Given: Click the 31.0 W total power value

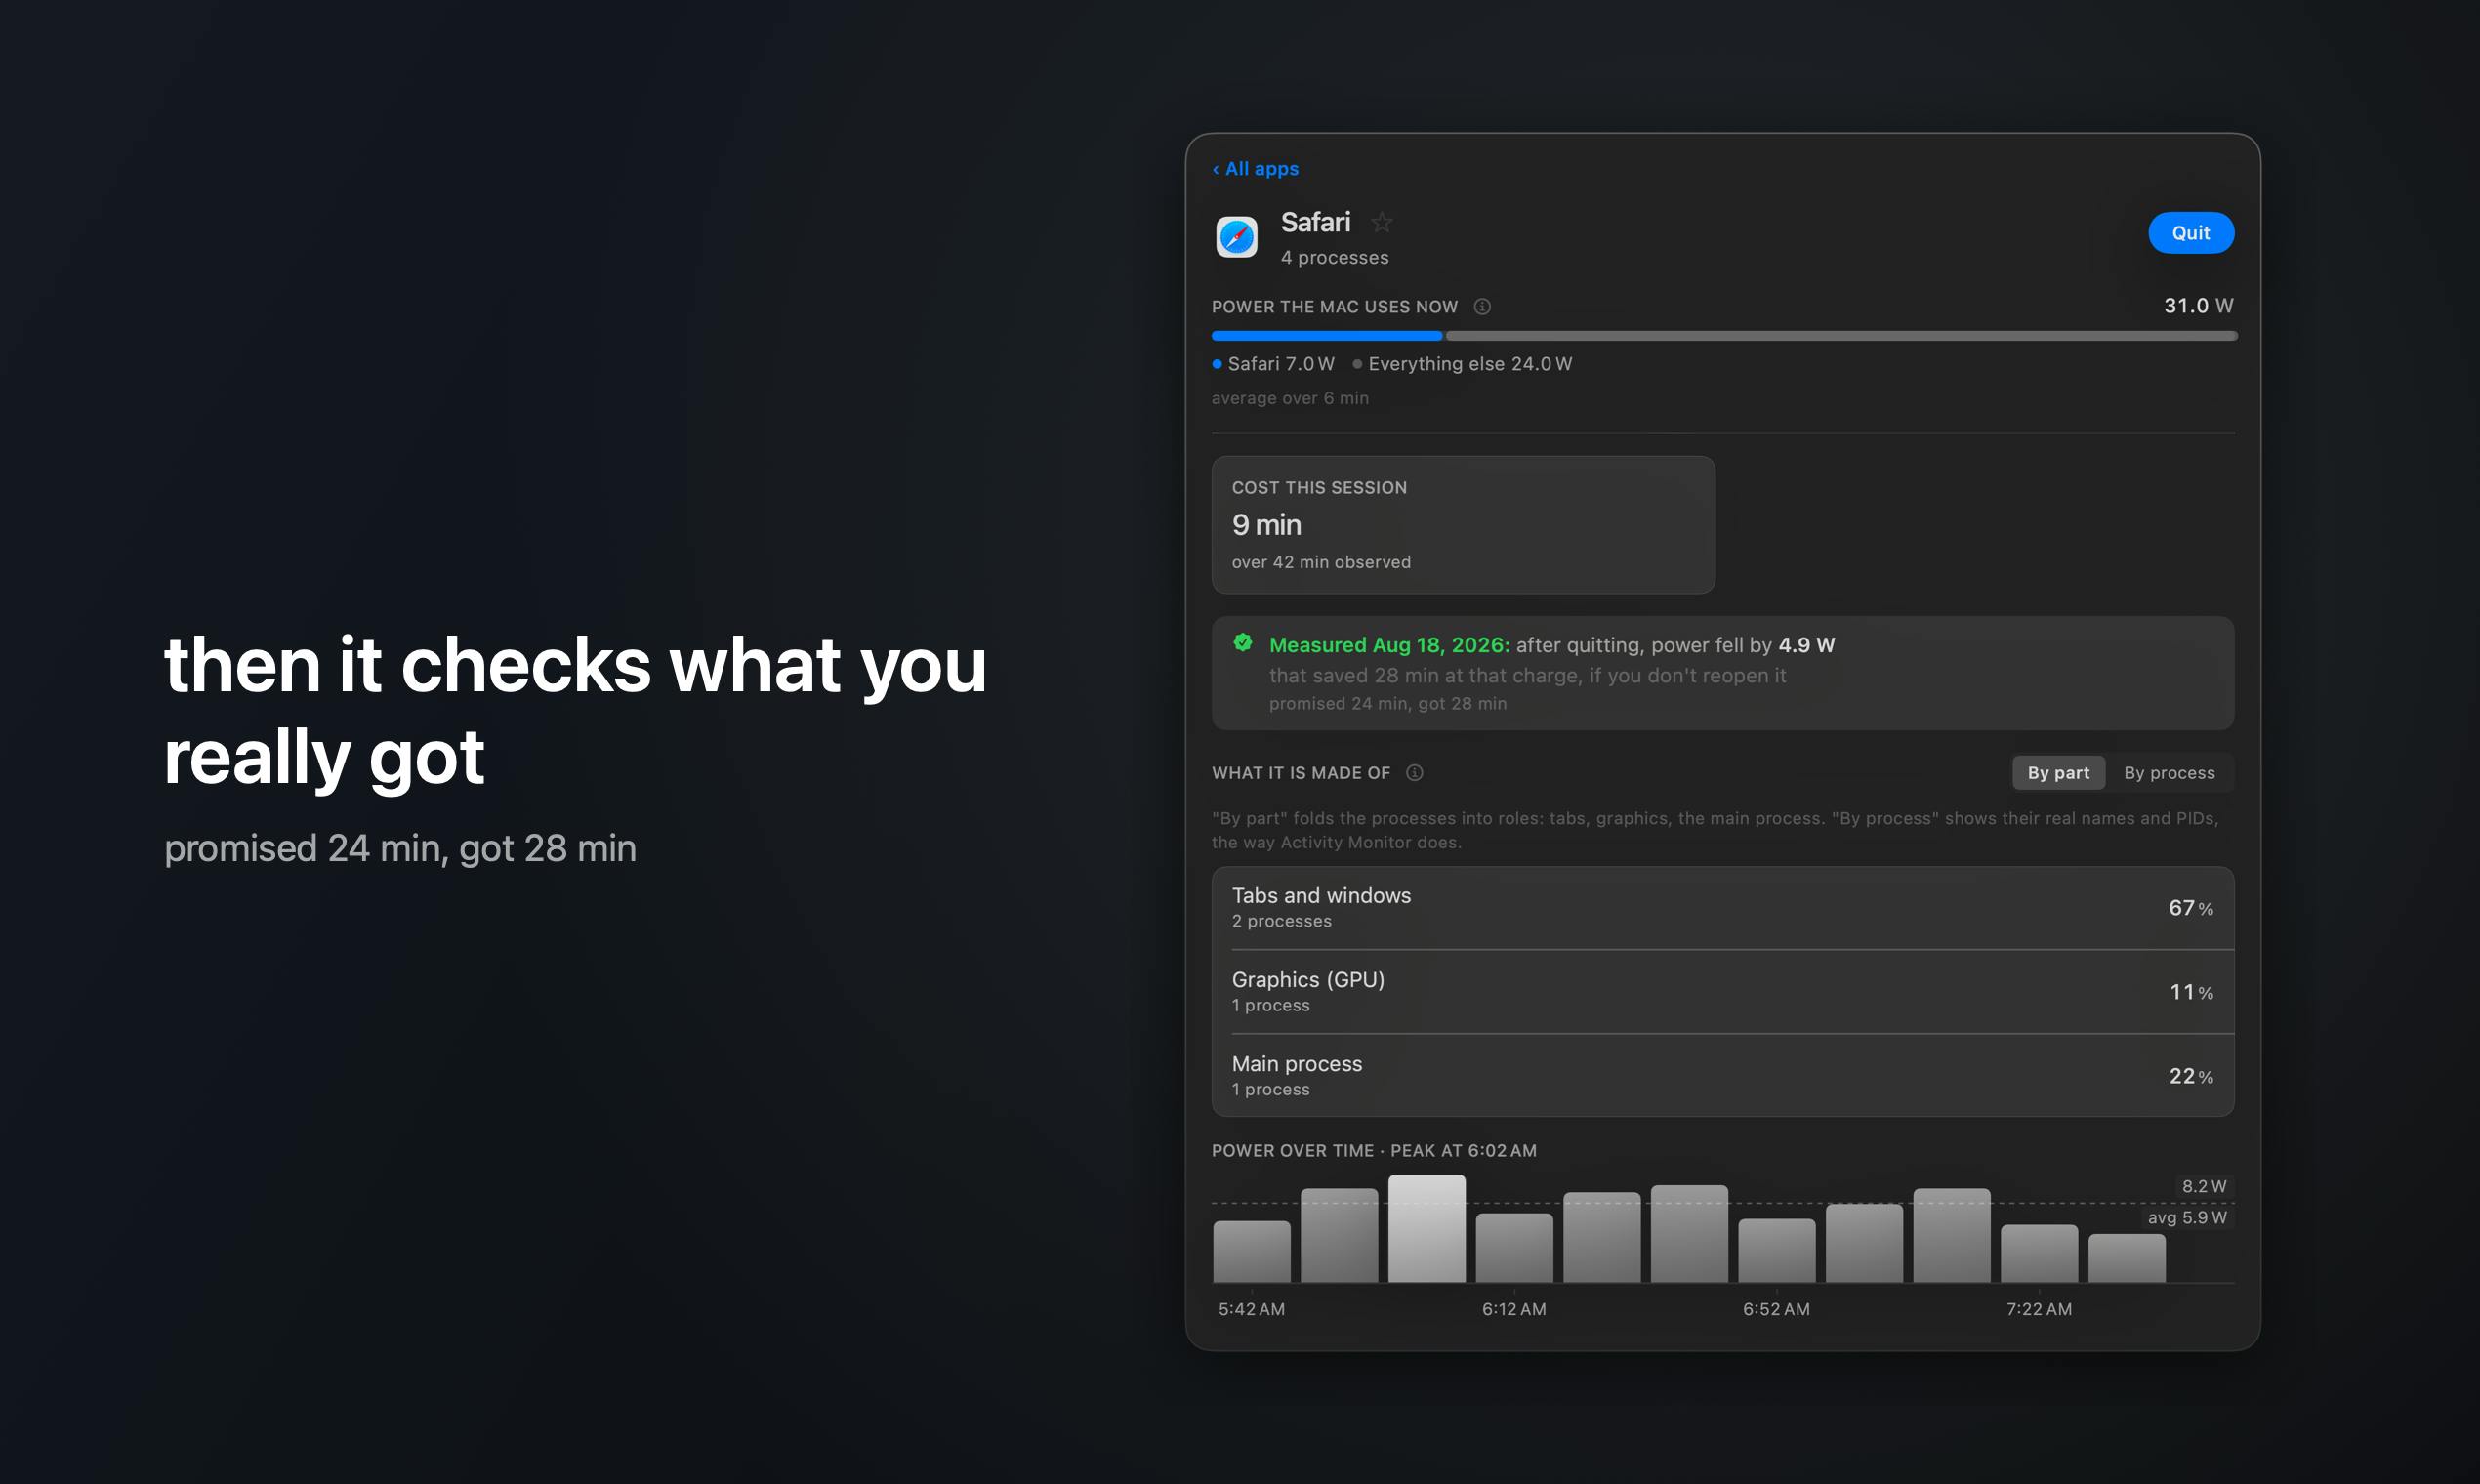Looking at the screenshot, I should pos(2198,306).
